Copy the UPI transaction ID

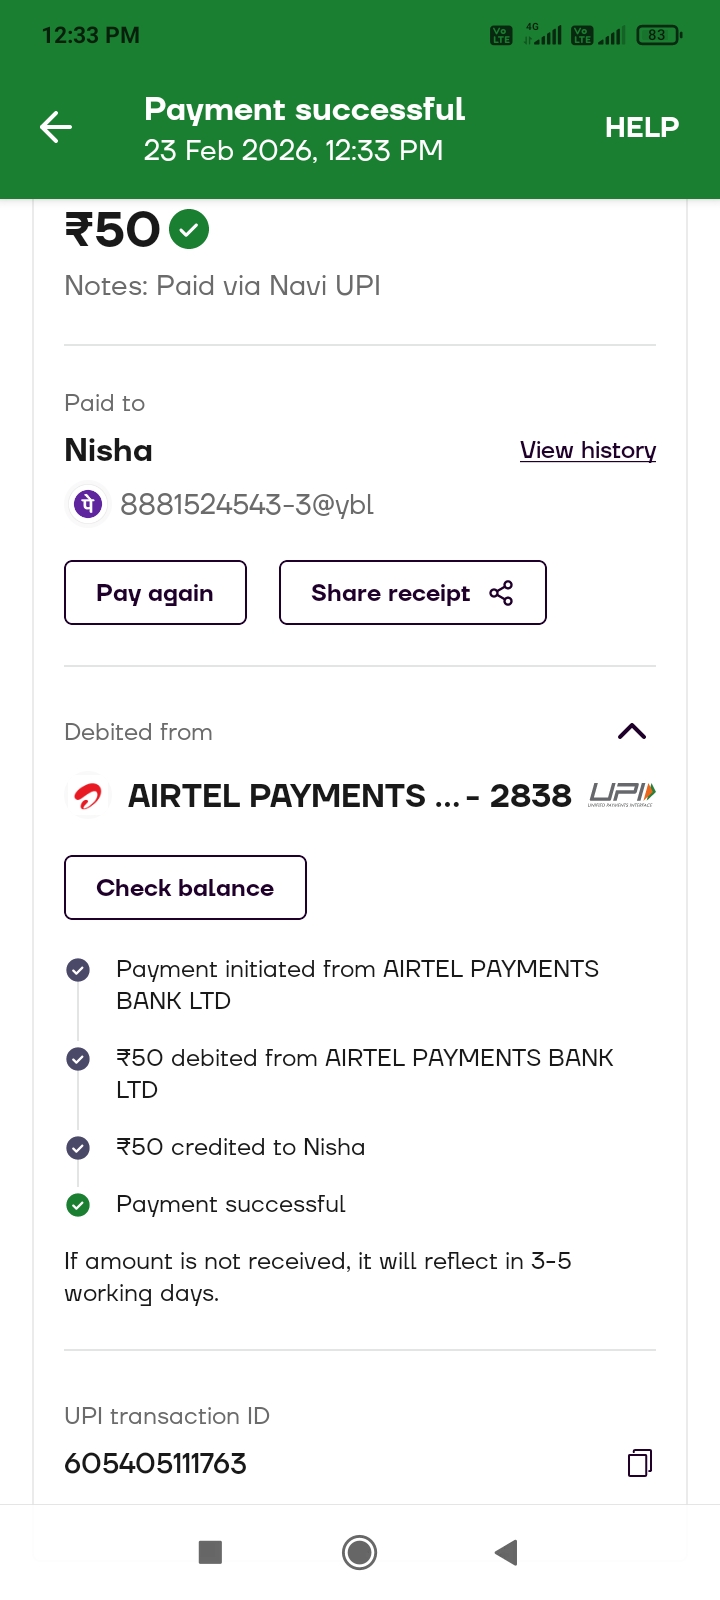(639, 1463)
